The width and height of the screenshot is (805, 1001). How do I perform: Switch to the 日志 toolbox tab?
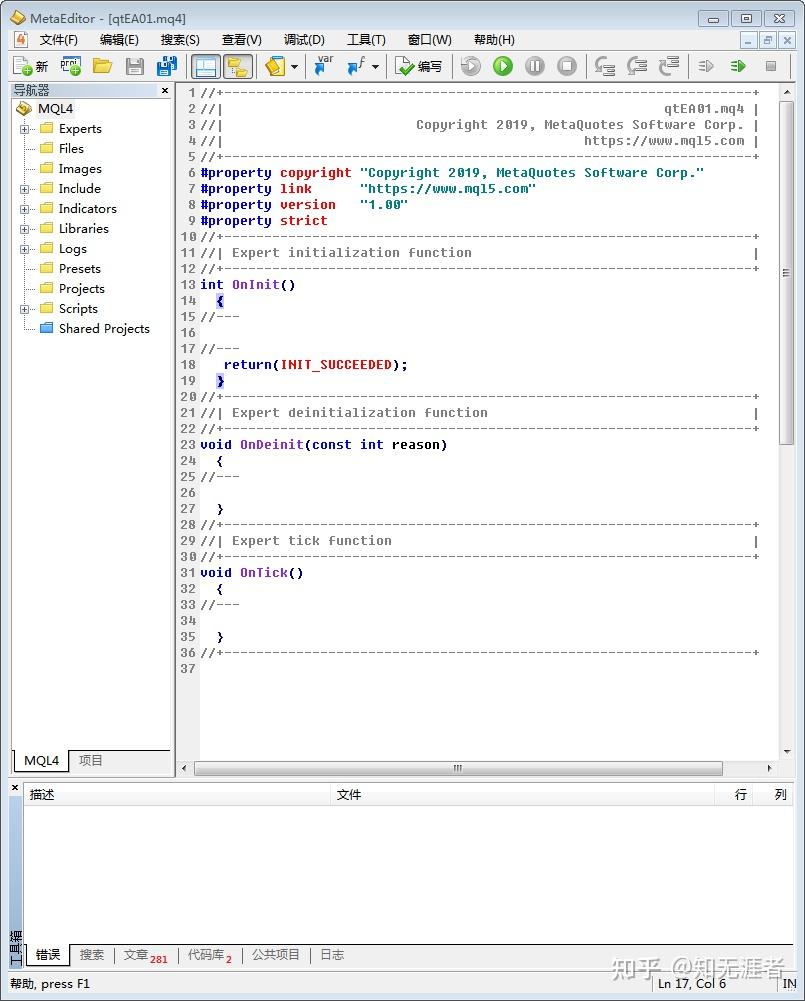(332, 954)
